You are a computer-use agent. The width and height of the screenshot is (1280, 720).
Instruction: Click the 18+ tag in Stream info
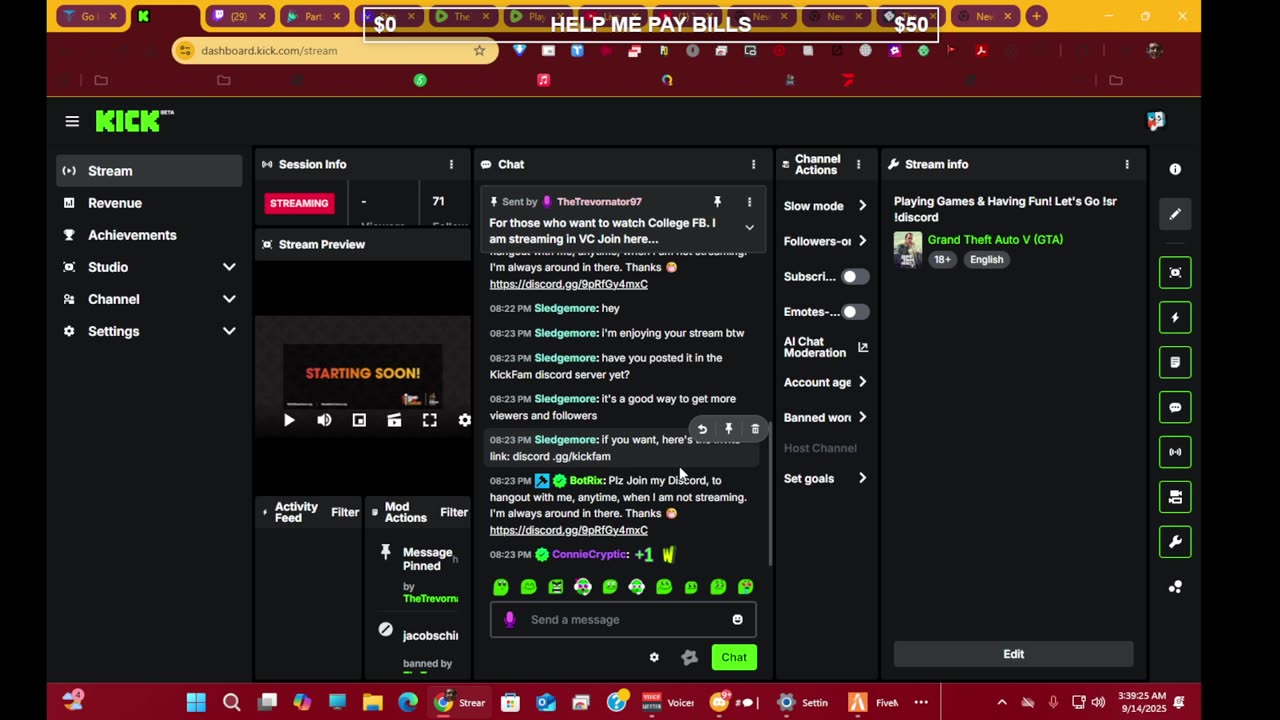[x=942, y=259]
